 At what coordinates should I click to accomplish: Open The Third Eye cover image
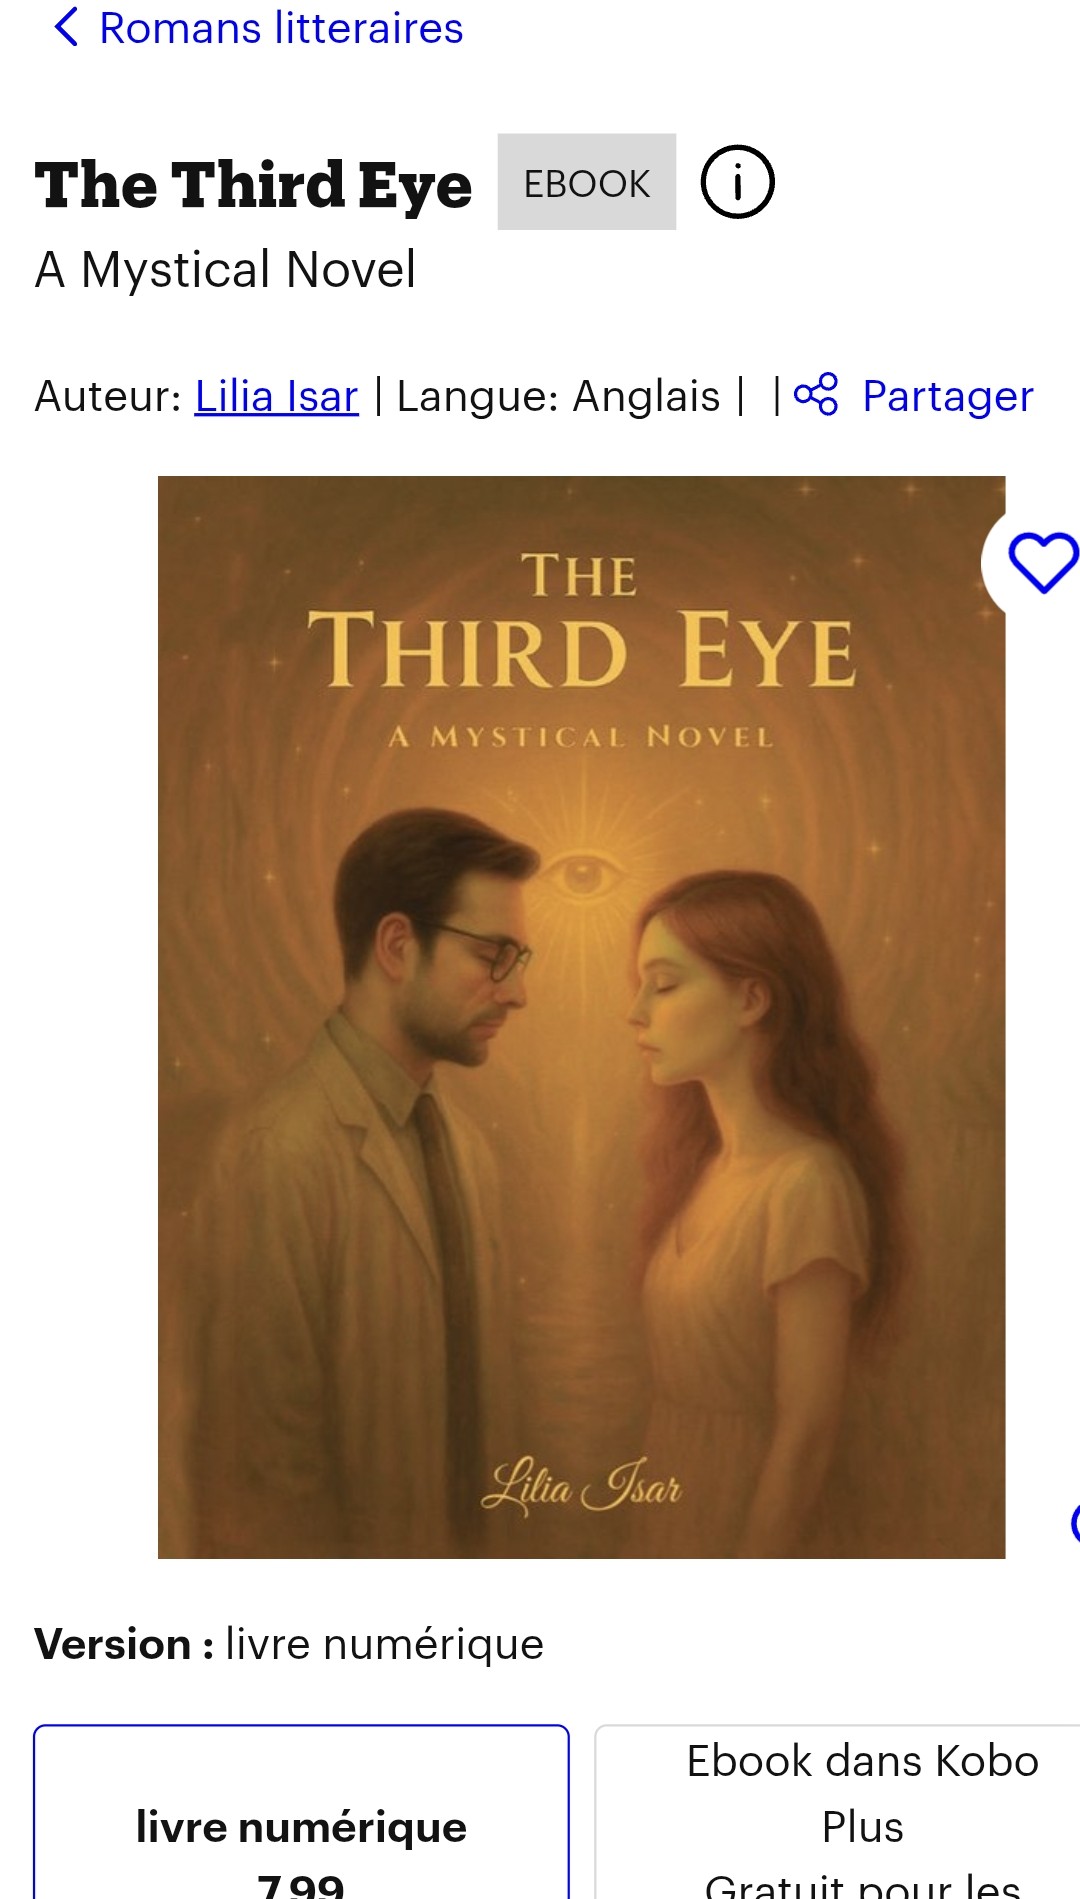pyautogui.click(x=581, y=1017)
